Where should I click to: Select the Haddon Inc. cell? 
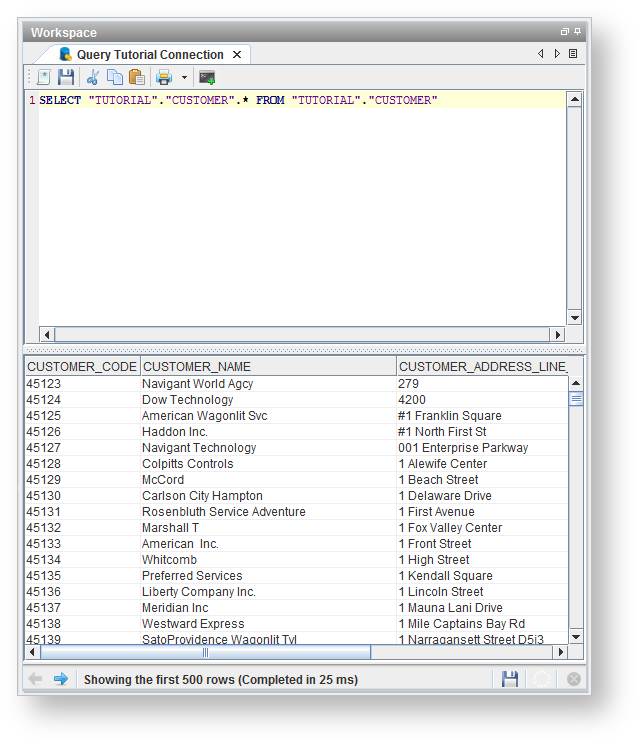tap(268, 432)
